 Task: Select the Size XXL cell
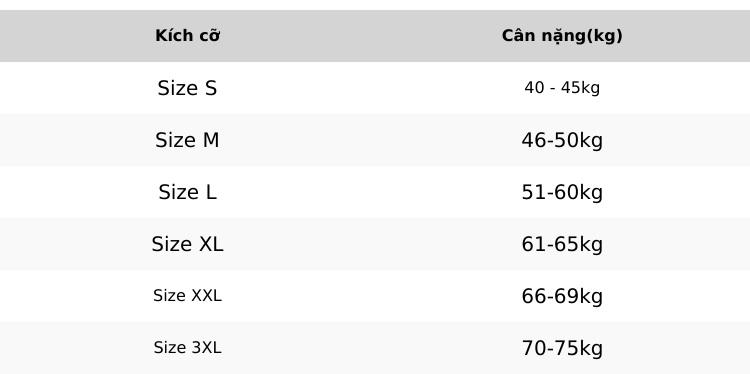[x=188, y=296]
